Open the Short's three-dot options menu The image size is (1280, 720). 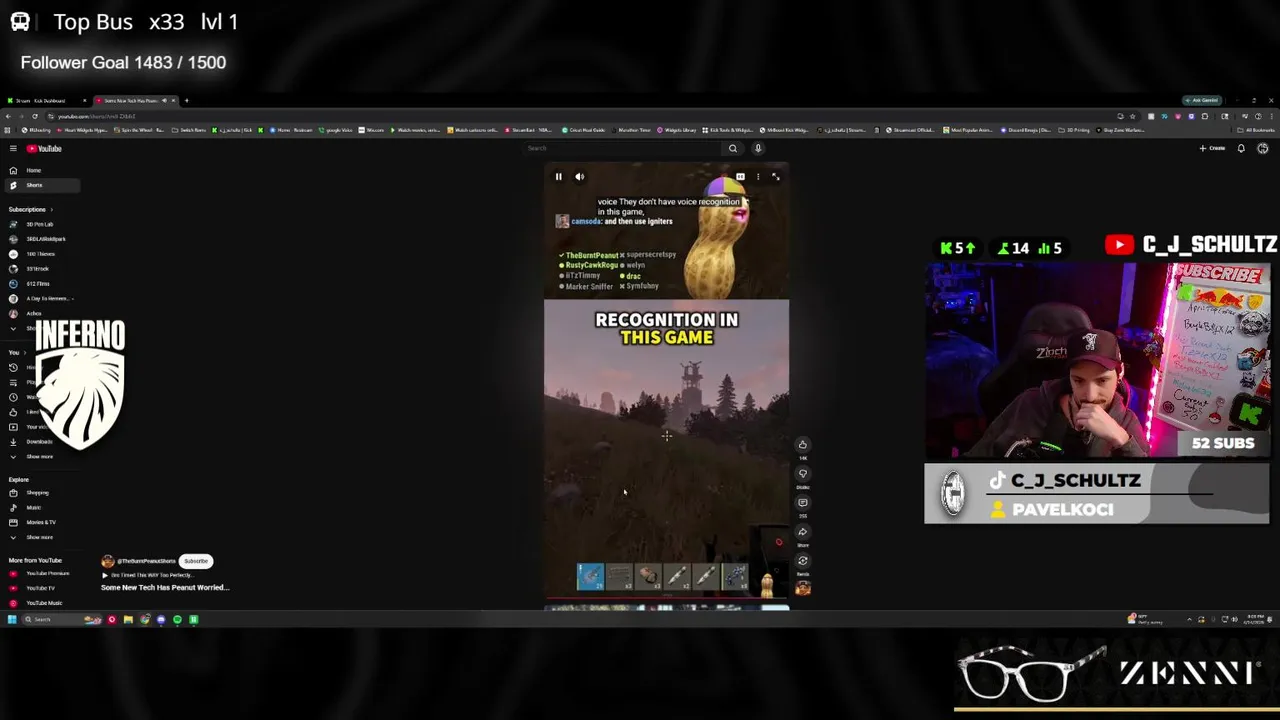758,176
